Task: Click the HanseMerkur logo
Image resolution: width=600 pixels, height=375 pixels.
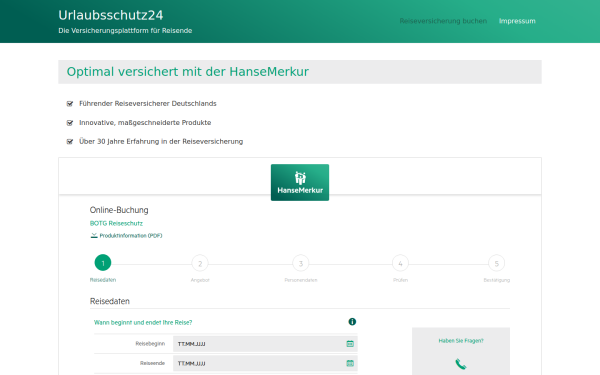Action: click(300, 183)
